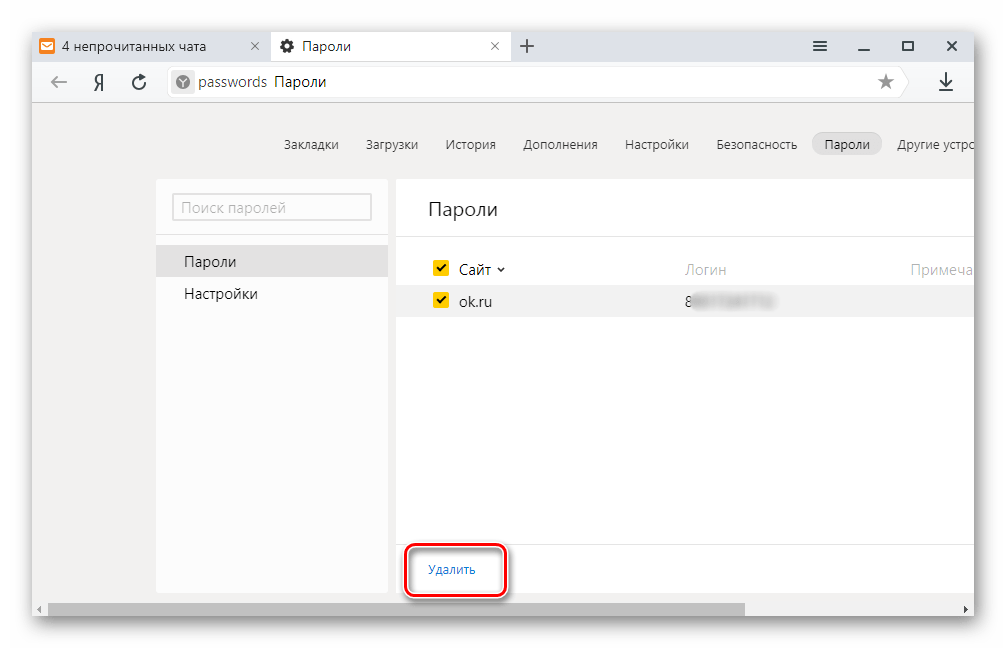Open a new tab with the plus icon
The image size is (1006, 648).
pyautogui.click(x=527, y=46)
